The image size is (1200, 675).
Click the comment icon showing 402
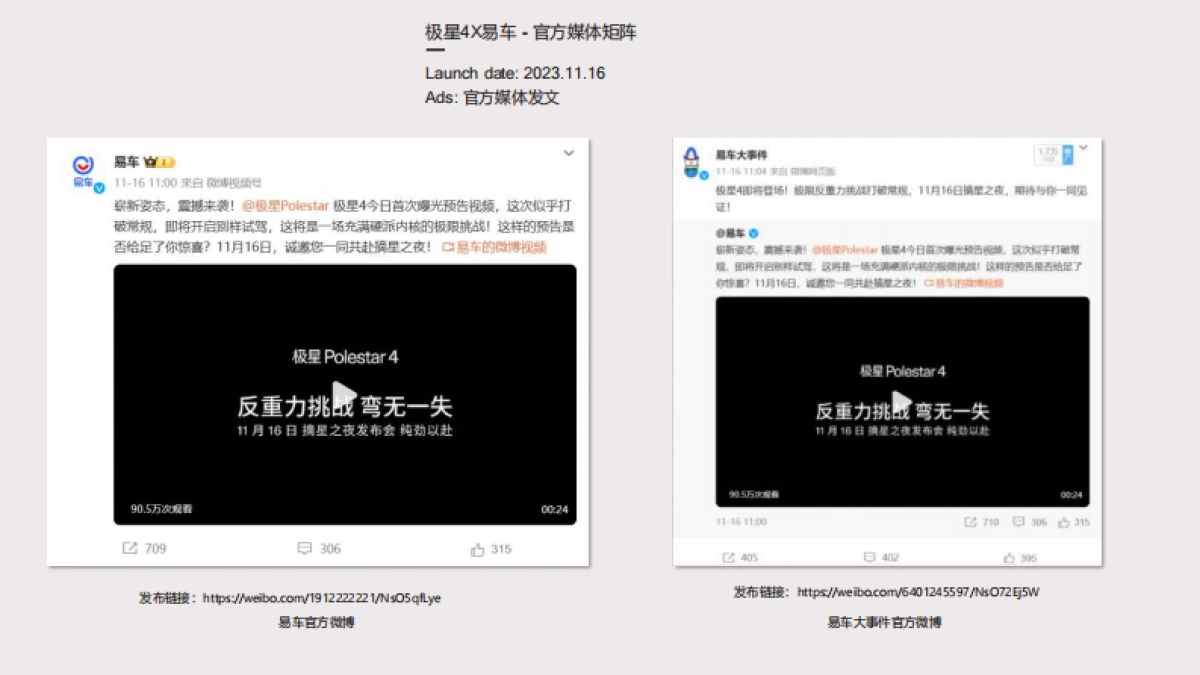pos(869,556)
